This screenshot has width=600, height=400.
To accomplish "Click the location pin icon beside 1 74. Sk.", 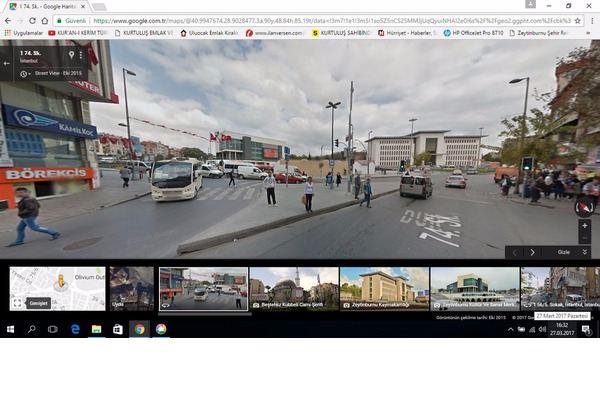I will pos(71,55).
